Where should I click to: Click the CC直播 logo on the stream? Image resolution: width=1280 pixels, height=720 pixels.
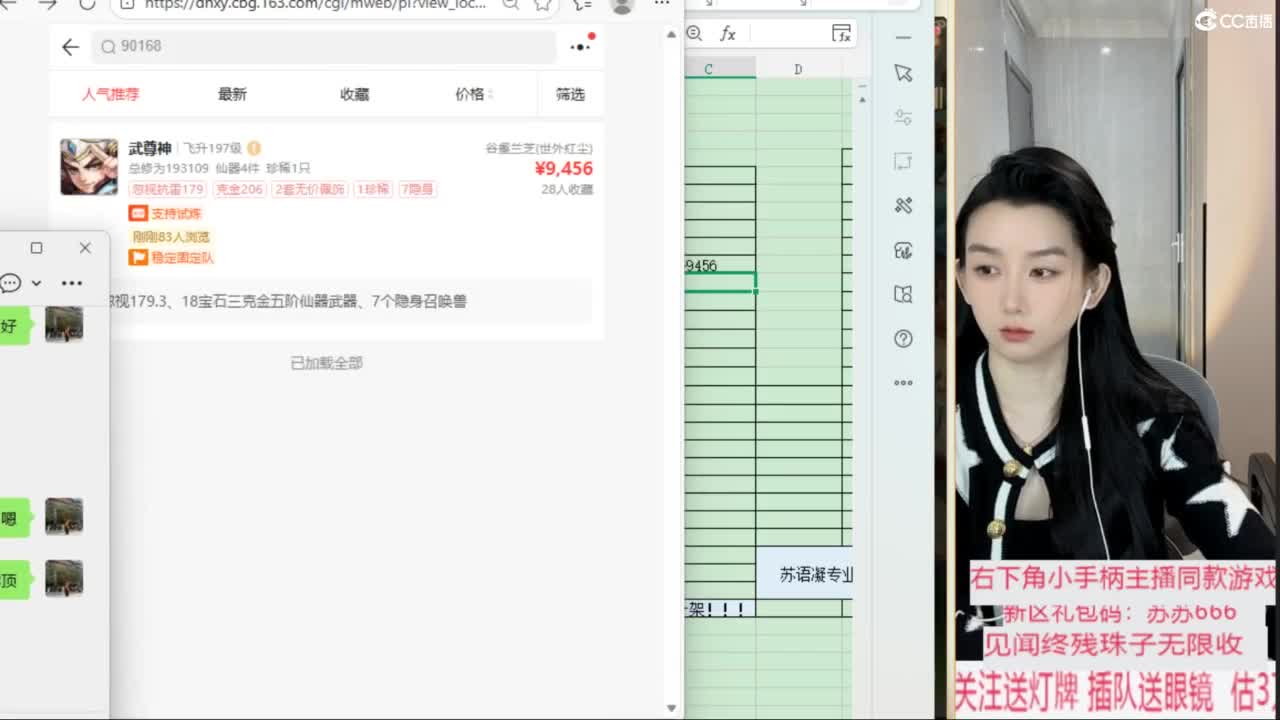click(x=1235, y=20)
